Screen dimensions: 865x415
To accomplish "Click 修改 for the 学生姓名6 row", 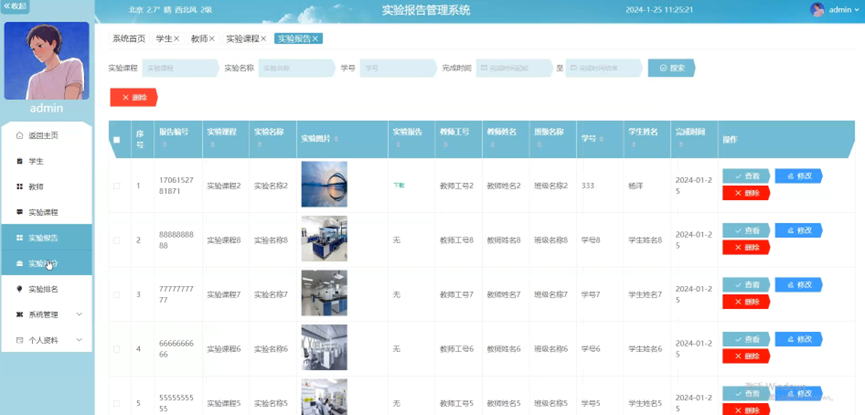I will [799, 339].
